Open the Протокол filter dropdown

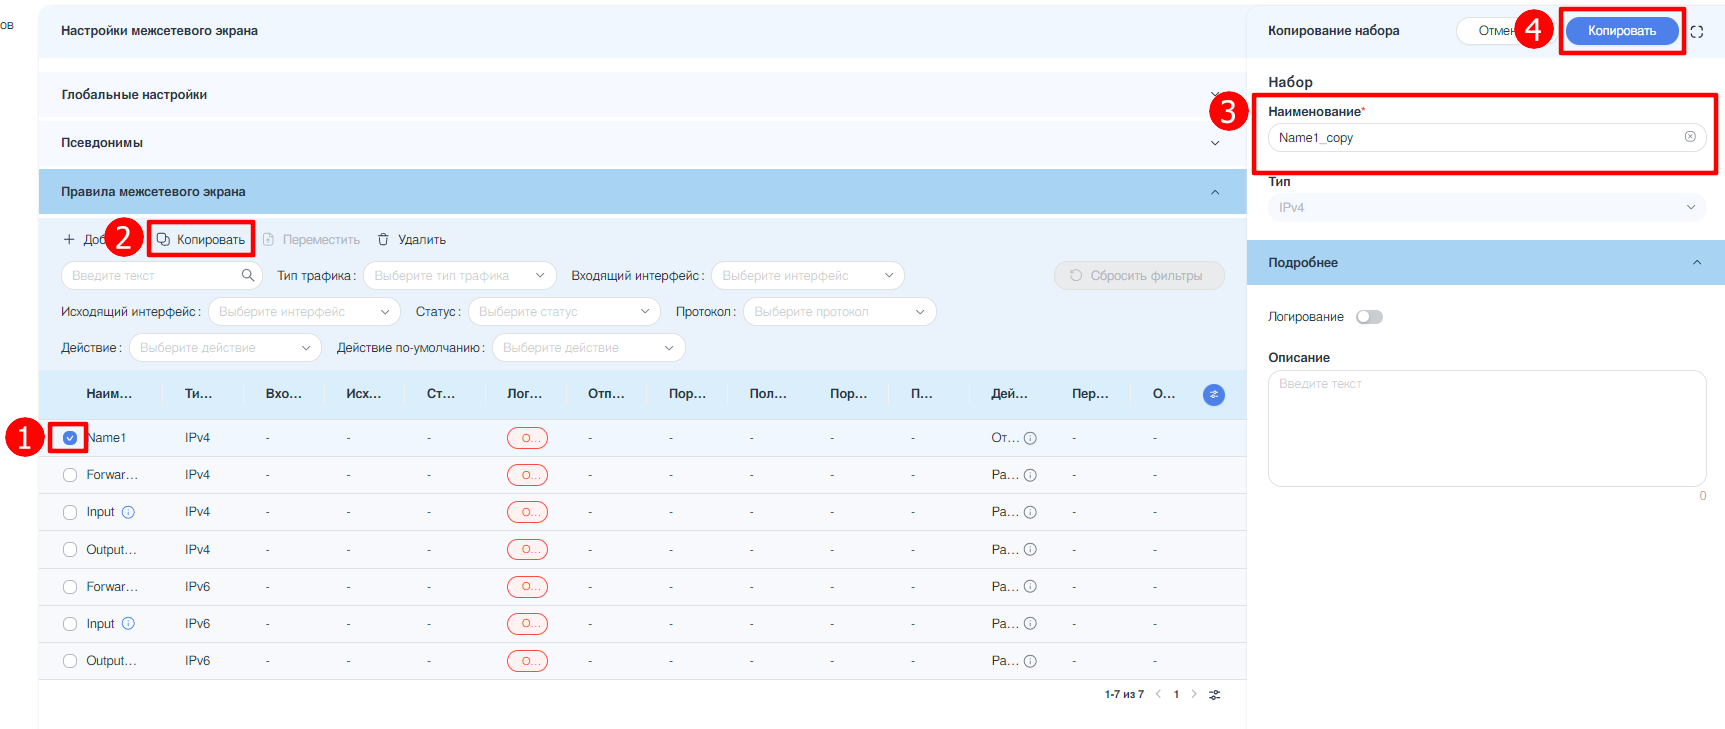point(840,312)
